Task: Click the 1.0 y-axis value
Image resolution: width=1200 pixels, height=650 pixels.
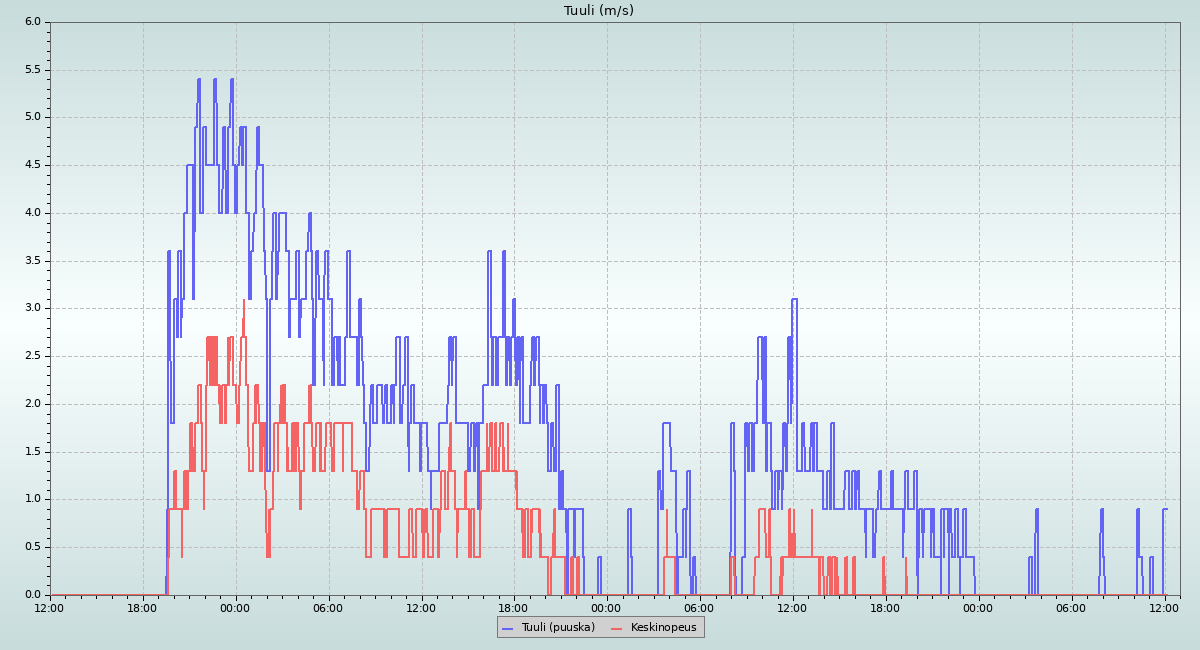Action: pos(33,499)
